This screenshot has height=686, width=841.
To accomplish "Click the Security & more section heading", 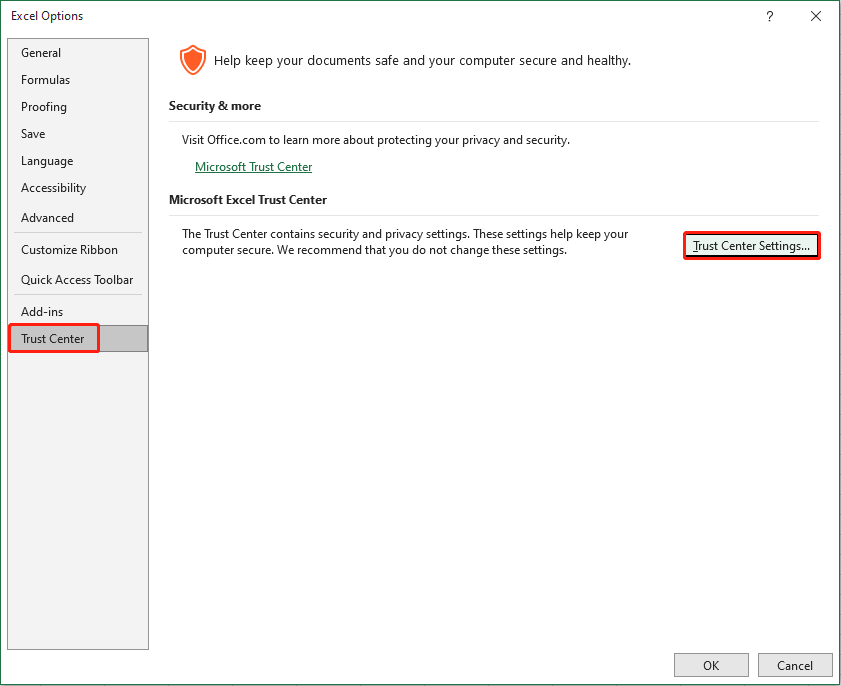I will pos(215,106).
